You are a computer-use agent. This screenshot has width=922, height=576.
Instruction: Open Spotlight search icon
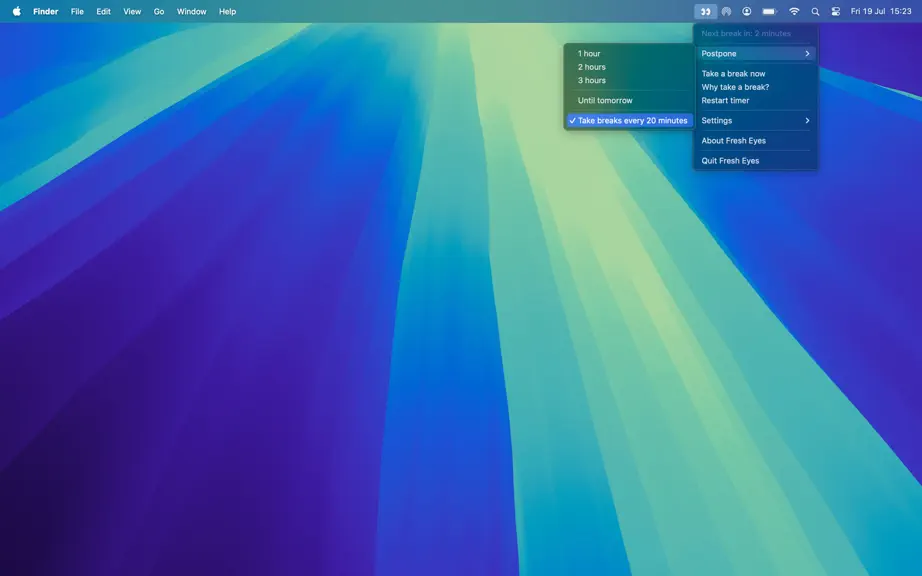(x=815, y=11)
